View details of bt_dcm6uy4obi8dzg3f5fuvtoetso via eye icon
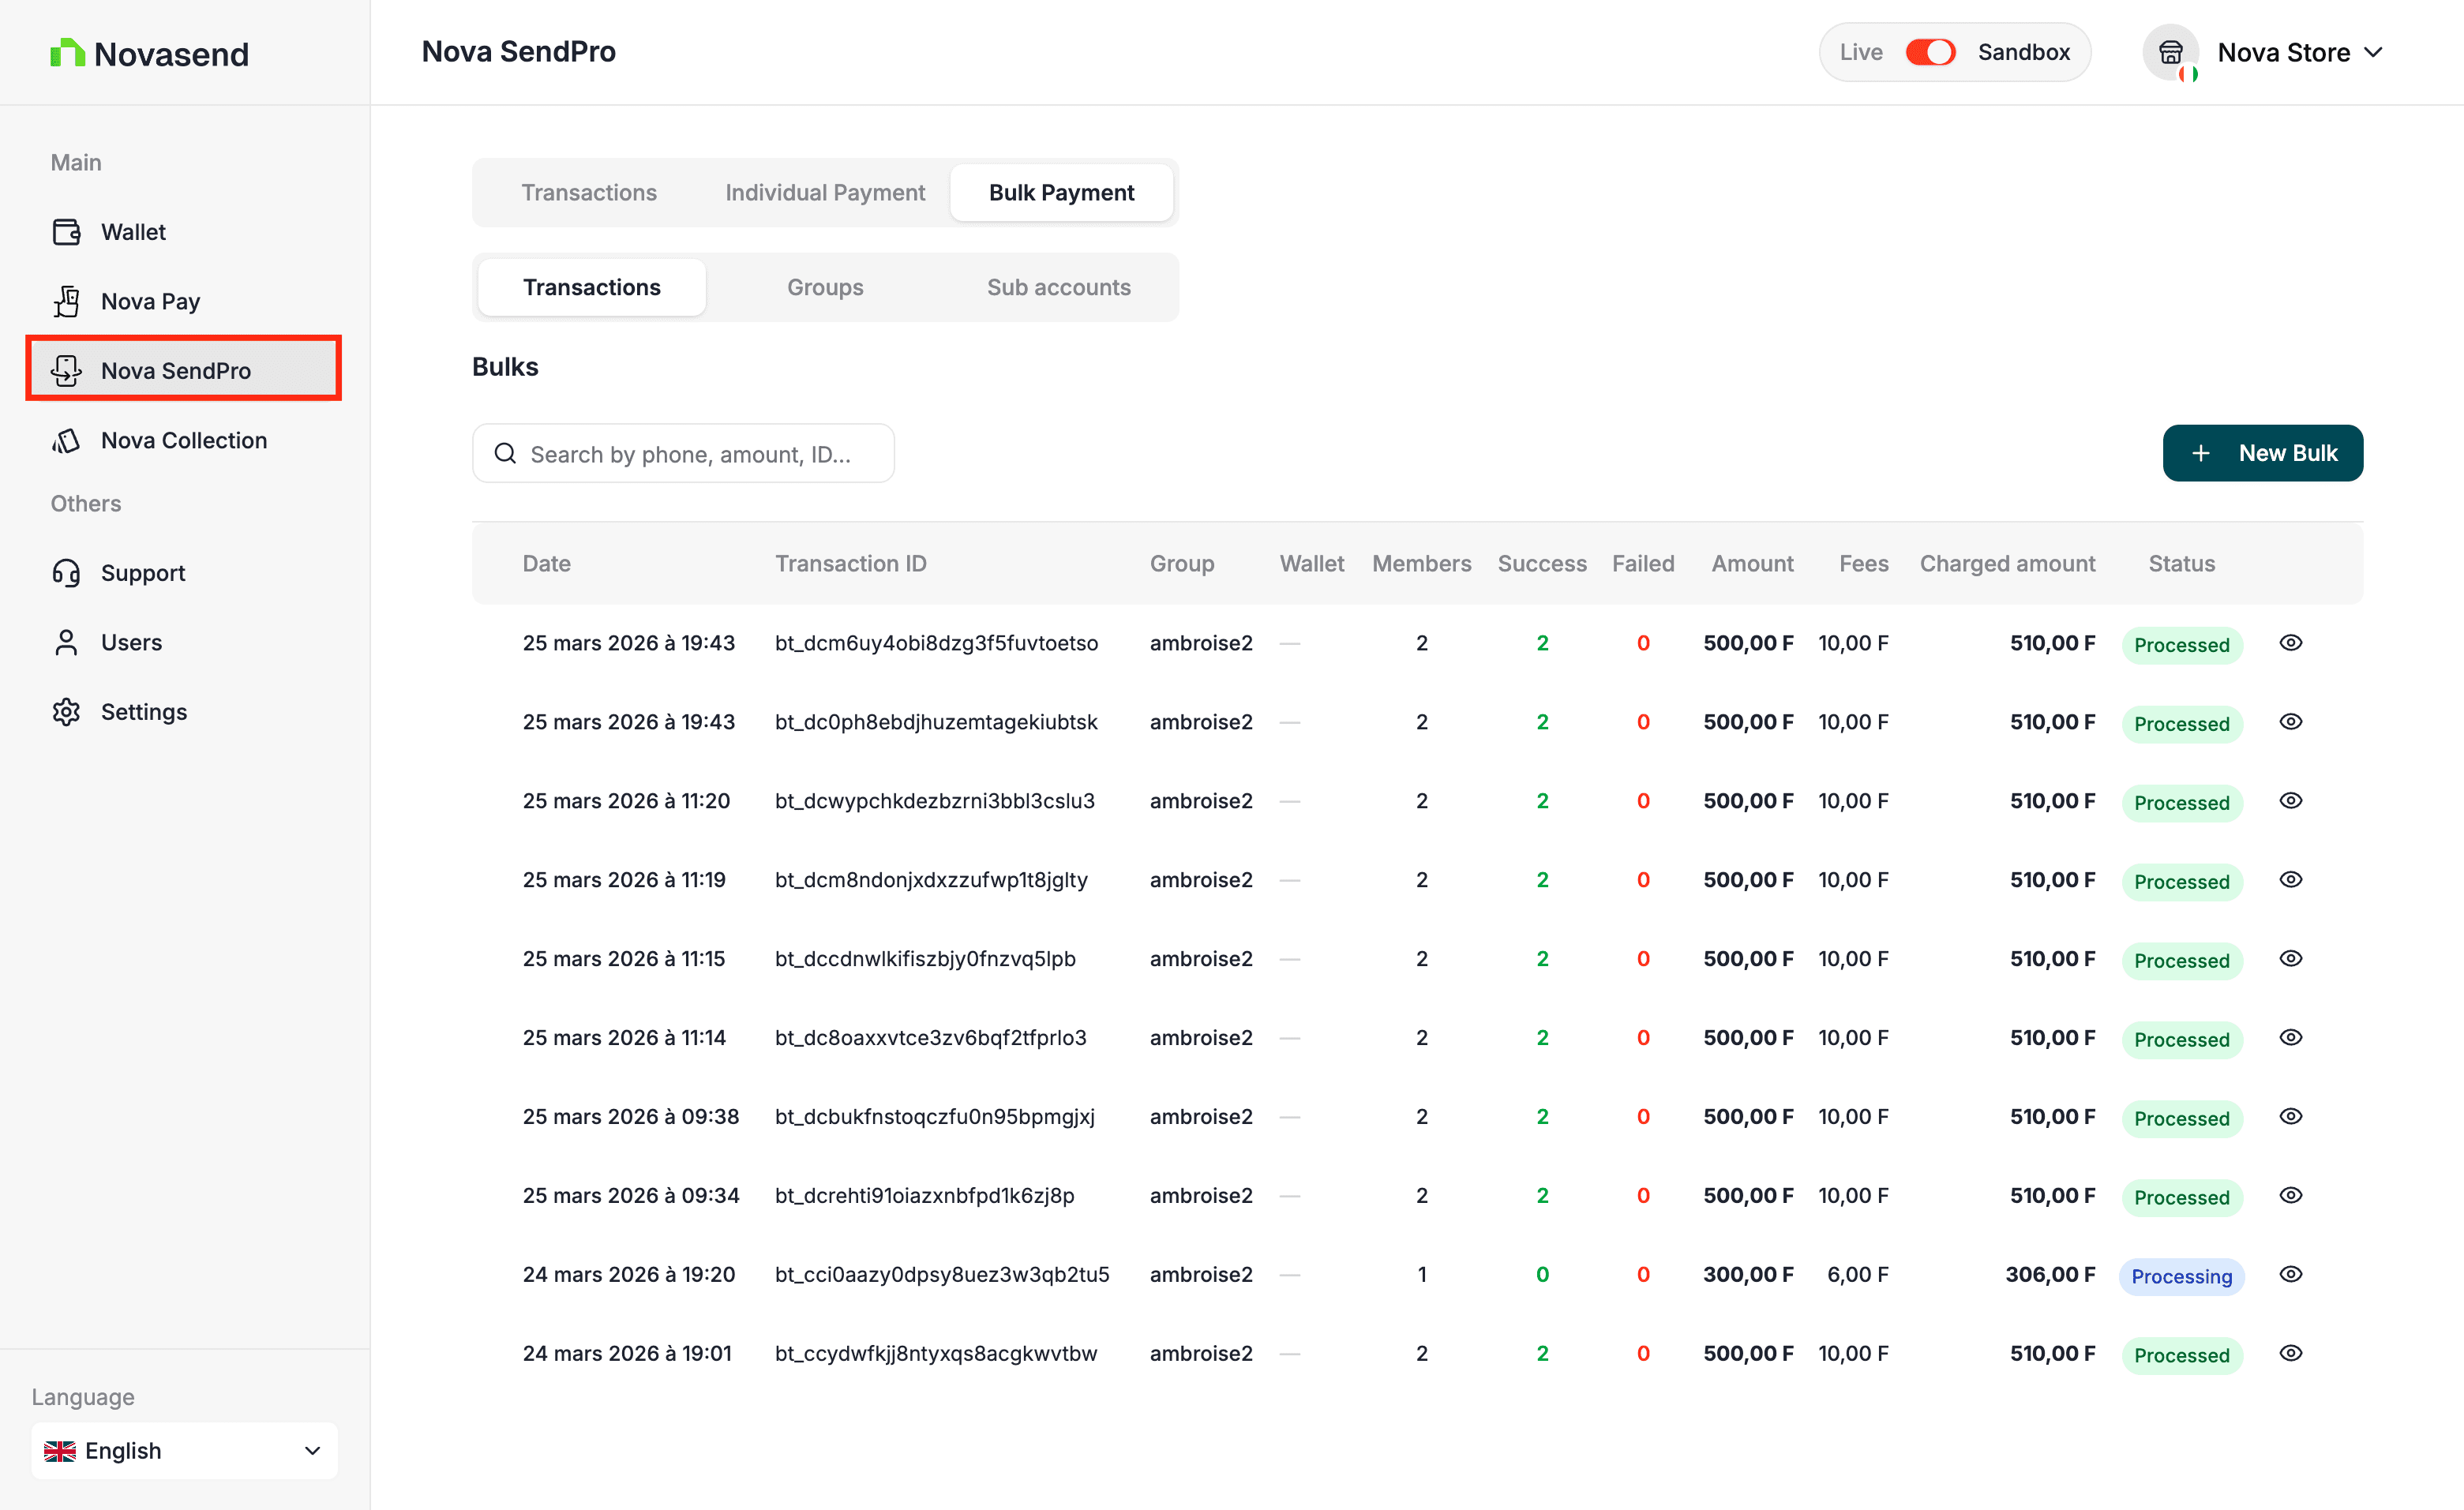2464x1510 pixels. (2291, 643)
